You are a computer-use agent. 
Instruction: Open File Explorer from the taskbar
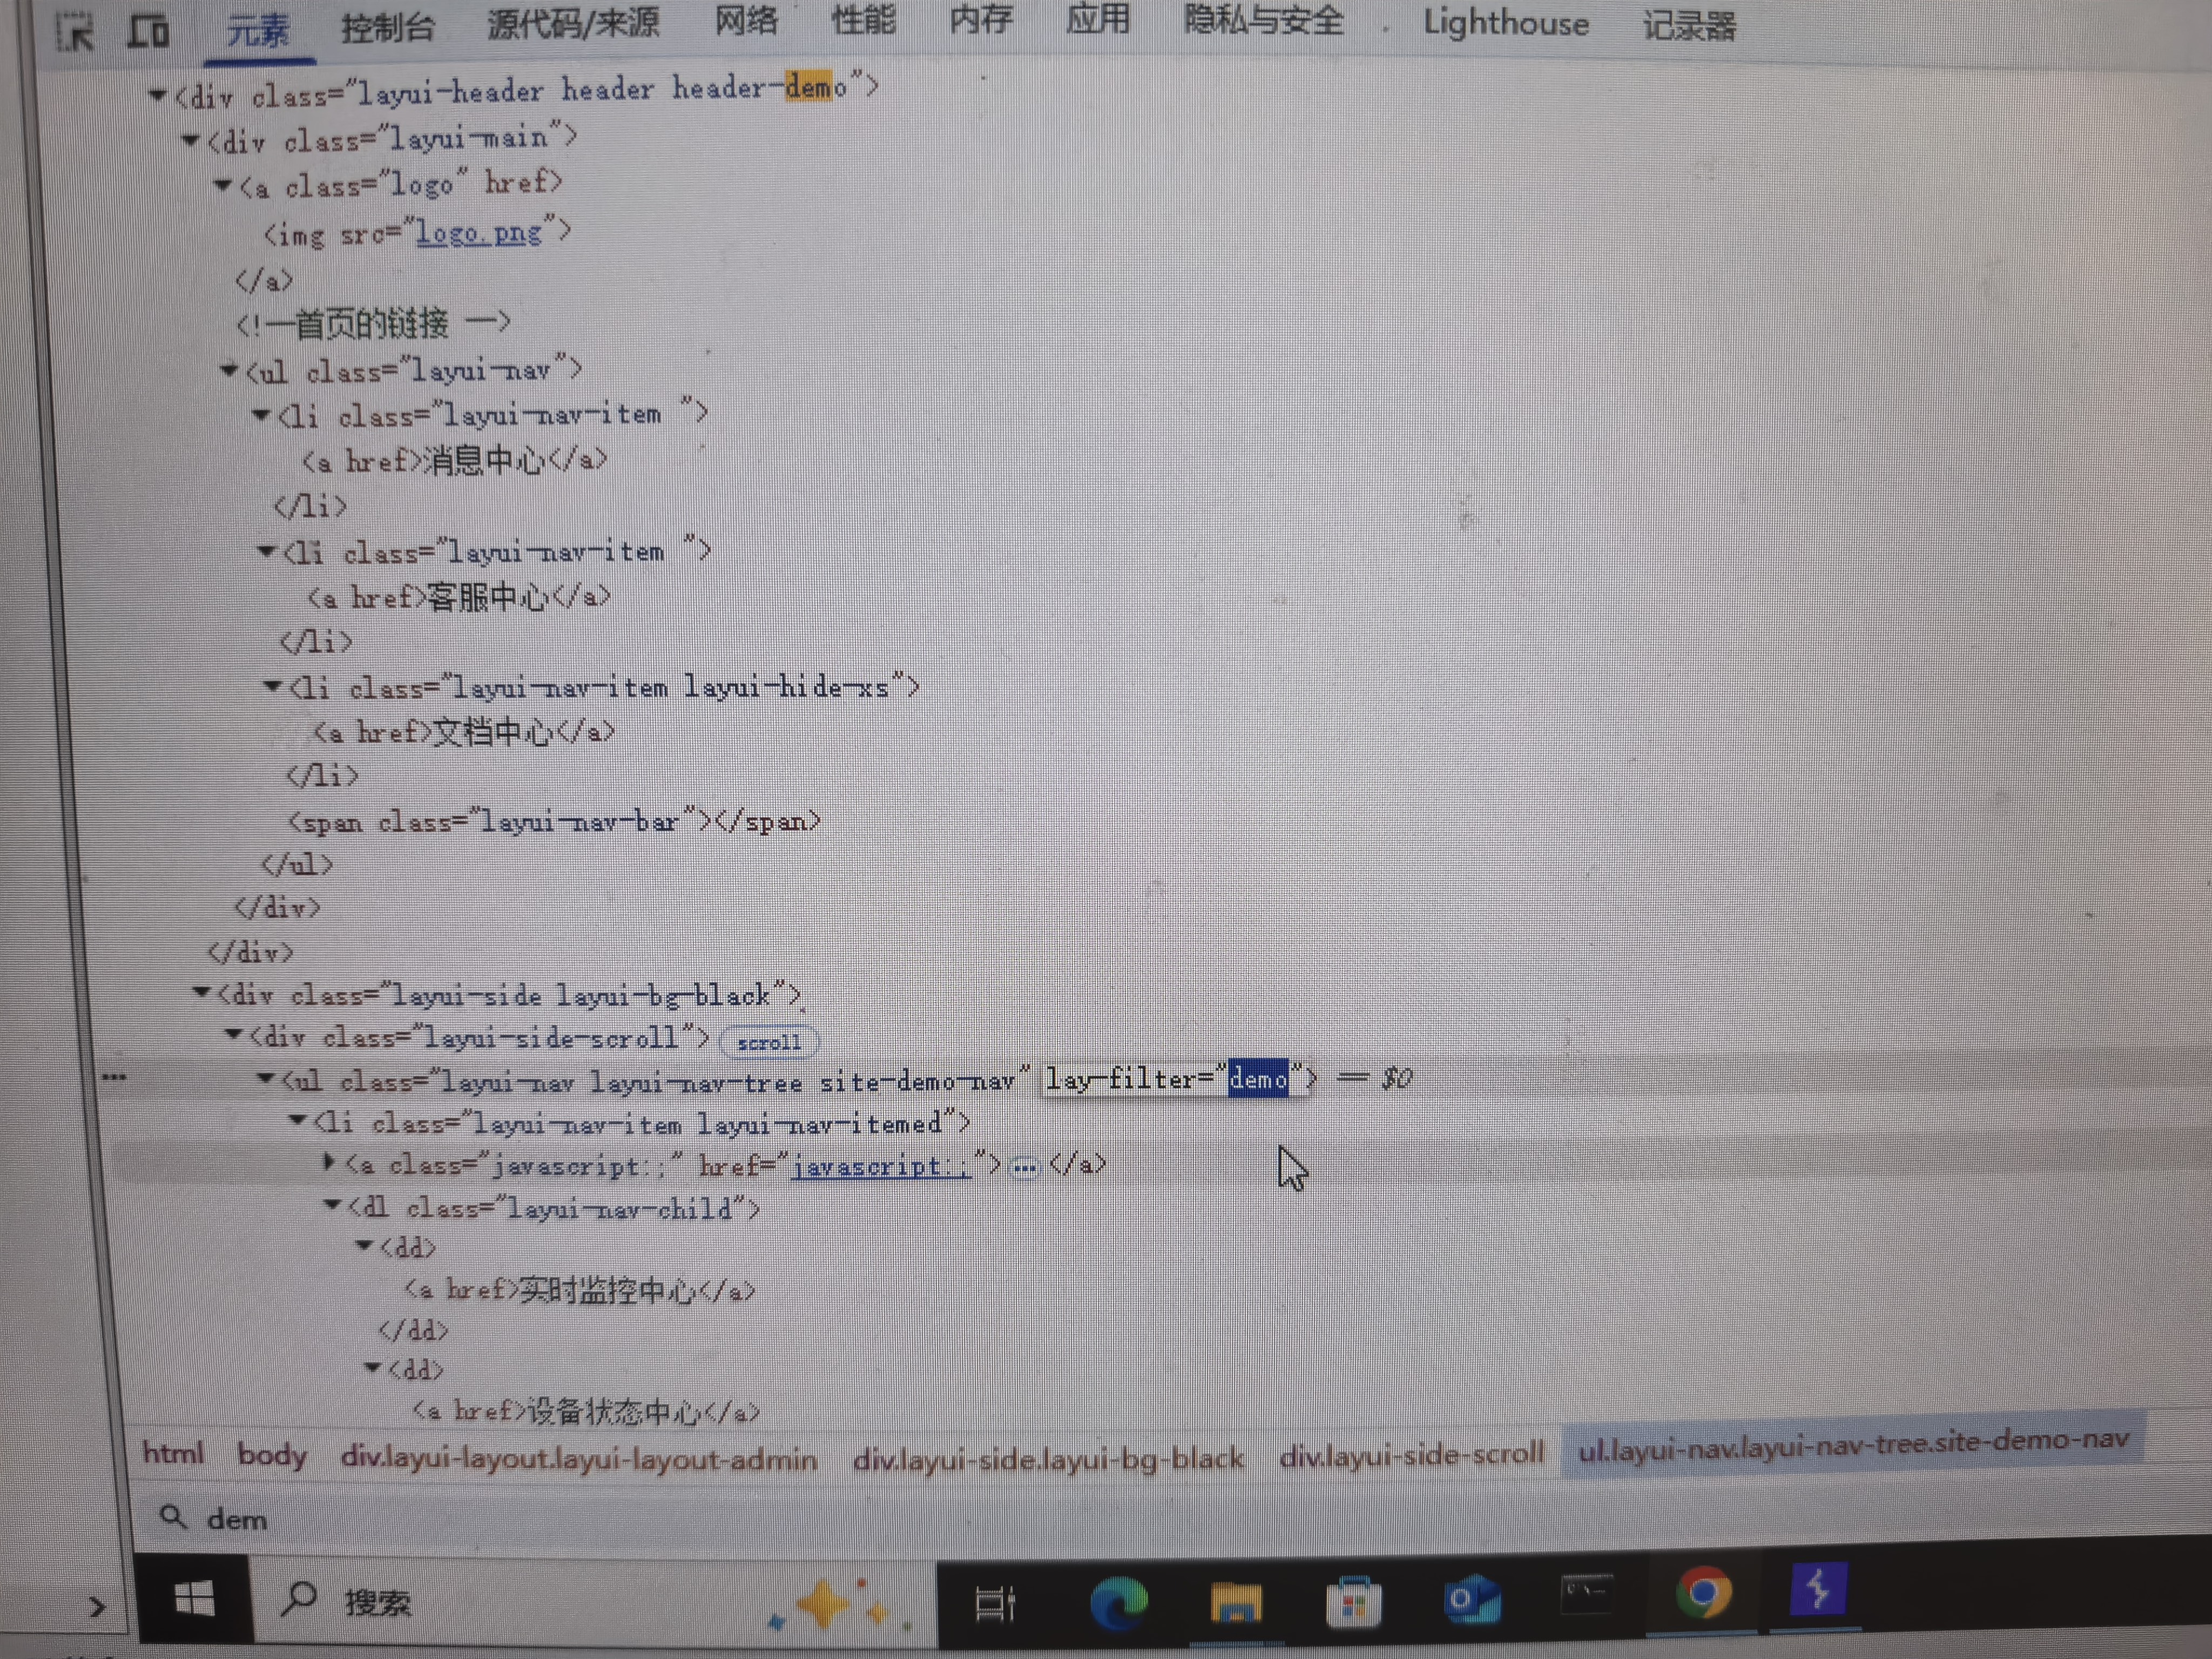1235,1602
